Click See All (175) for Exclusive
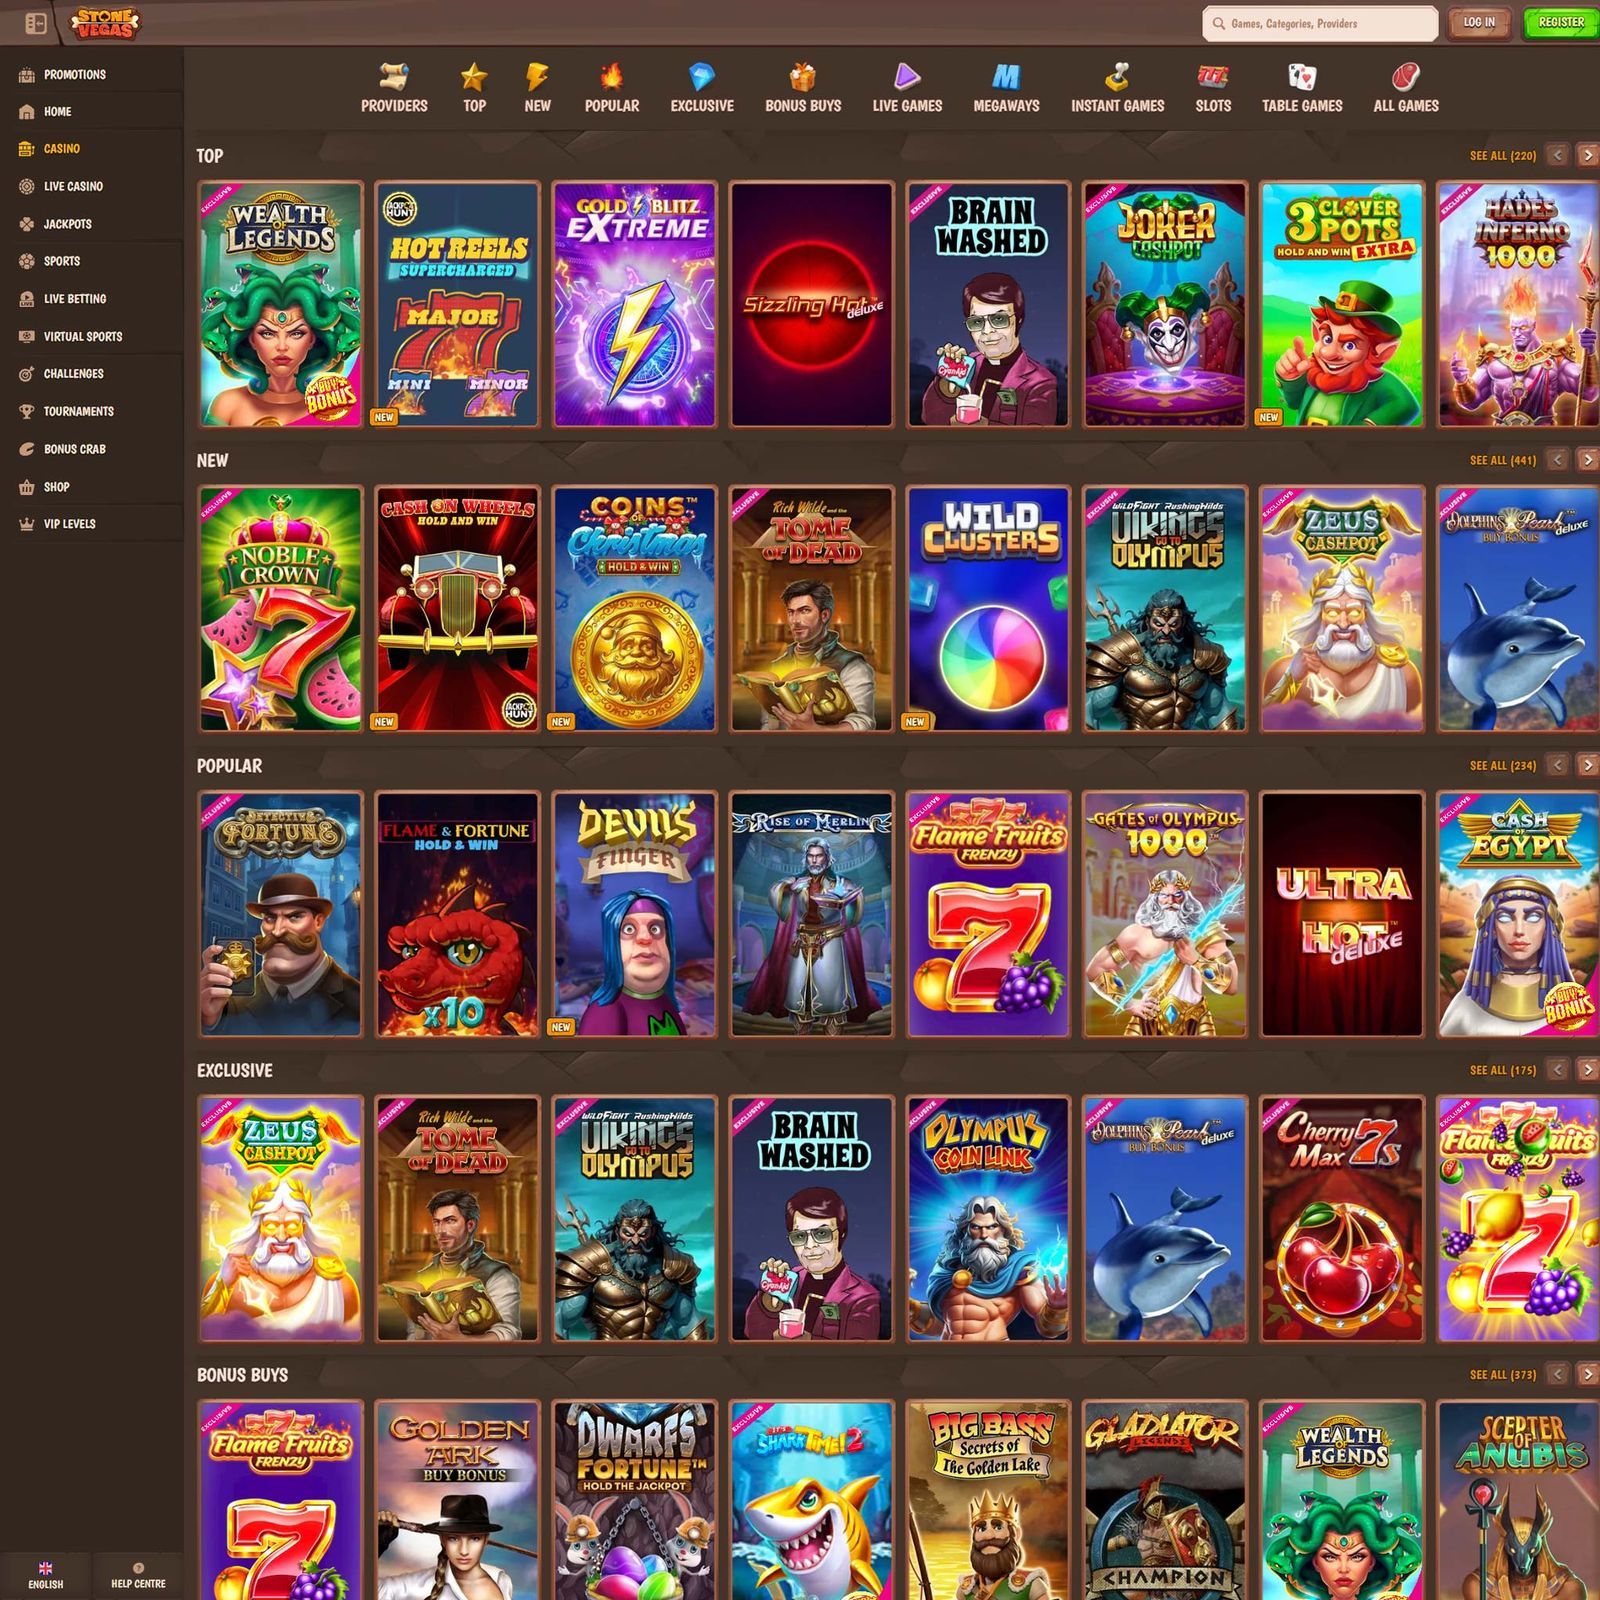 pos(1502,1070)
